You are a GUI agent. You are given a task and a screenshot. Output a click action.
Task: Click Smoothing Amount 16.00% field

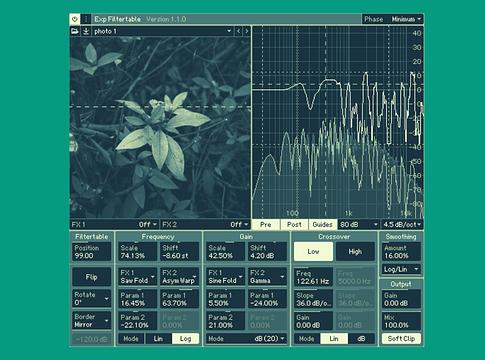click(x=401, y=252)
